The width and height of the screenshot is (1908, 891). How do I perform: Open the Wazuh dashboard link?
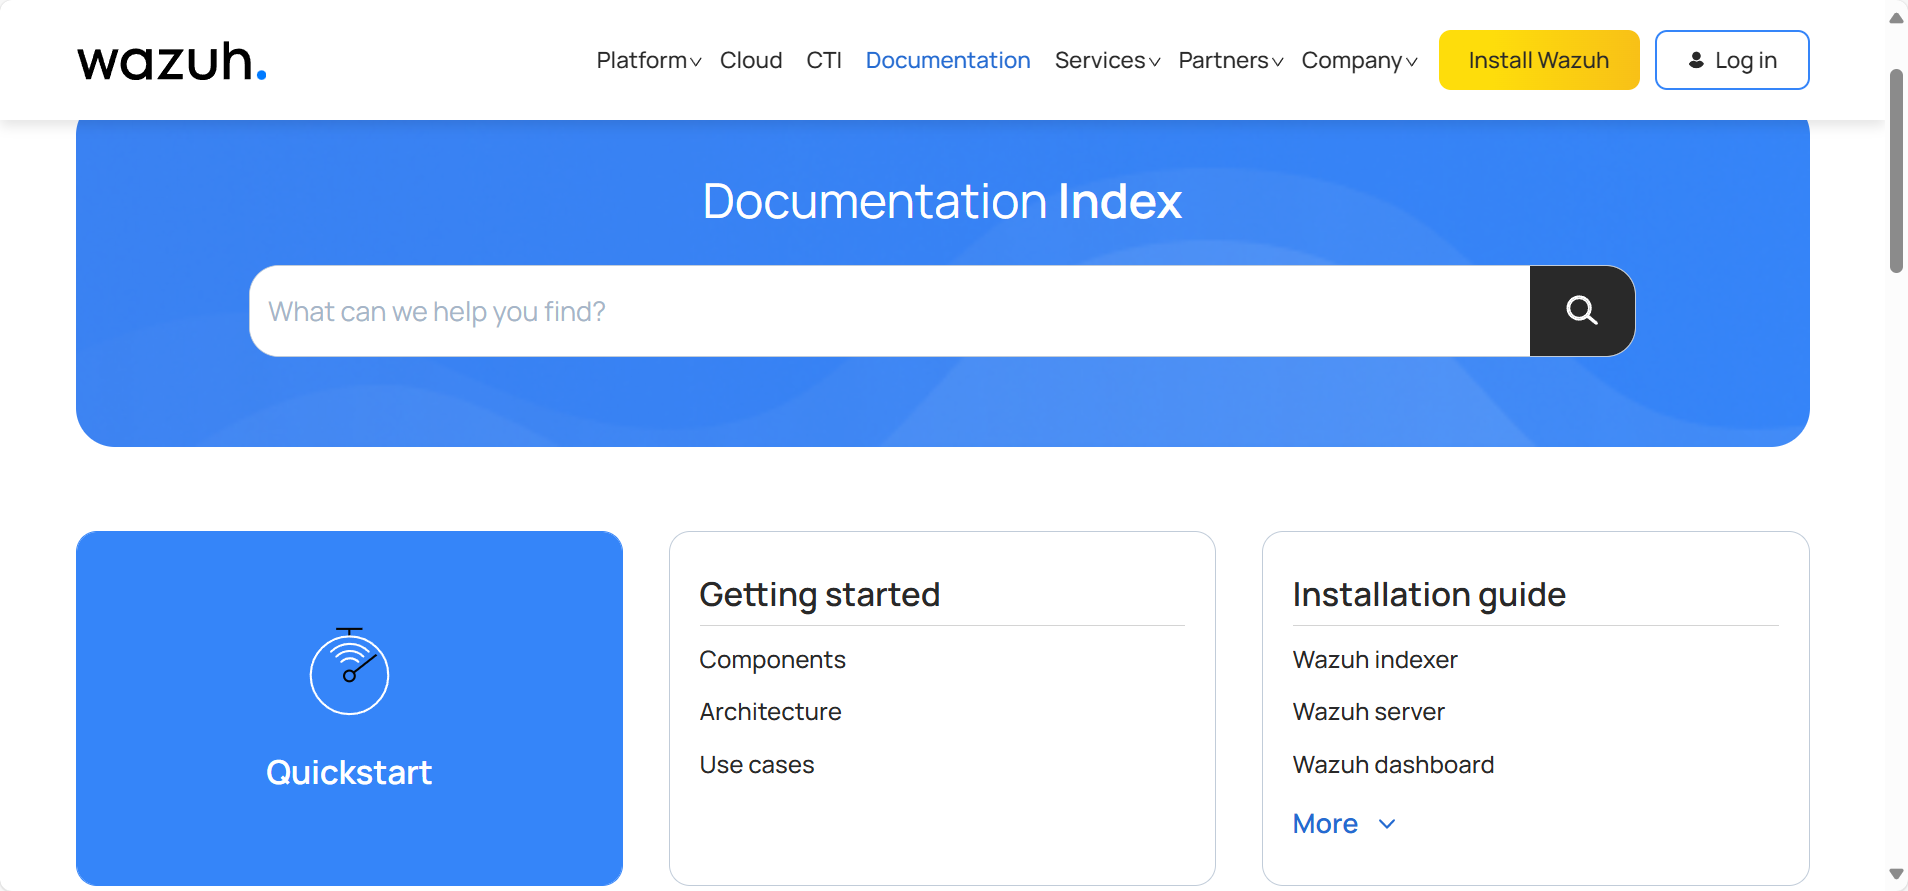pyautogui.click(x=1393, y=765)
